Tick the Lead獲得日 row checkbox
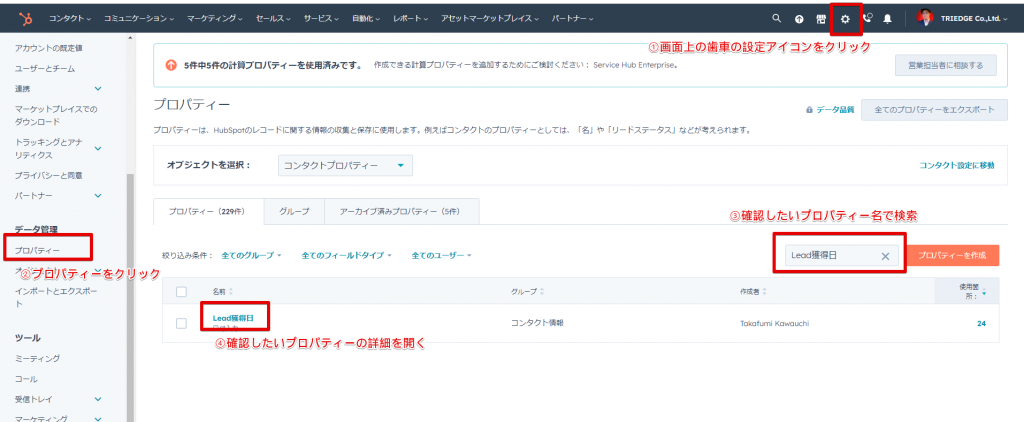This screenshot has height=422, width=1024. [x=182, y=323]
